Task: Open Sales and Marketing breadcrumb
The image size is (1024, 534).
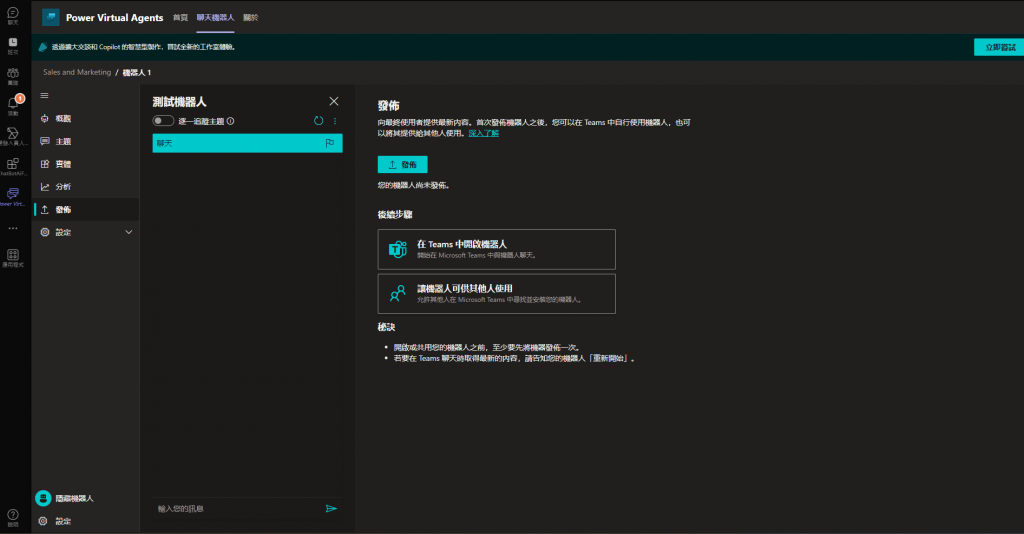Action: [77, 72]
